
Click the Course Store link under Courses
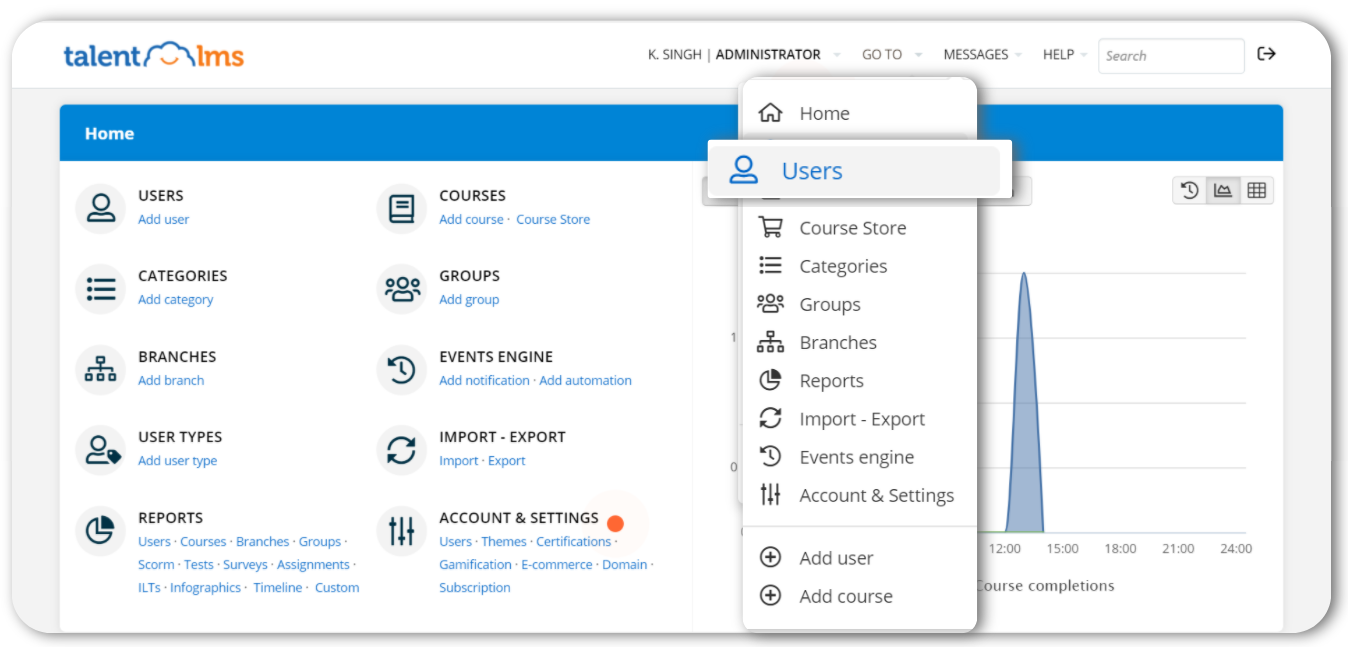pos(553,219)
